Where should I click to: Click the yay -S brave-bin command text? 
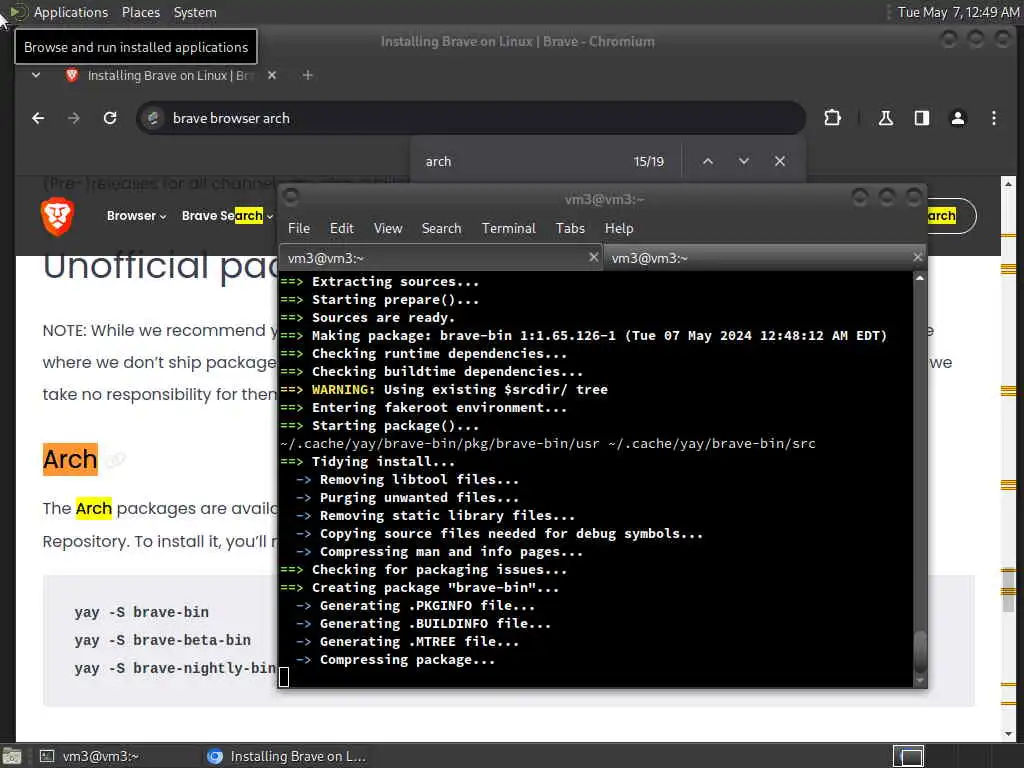[x=142, y=612]
